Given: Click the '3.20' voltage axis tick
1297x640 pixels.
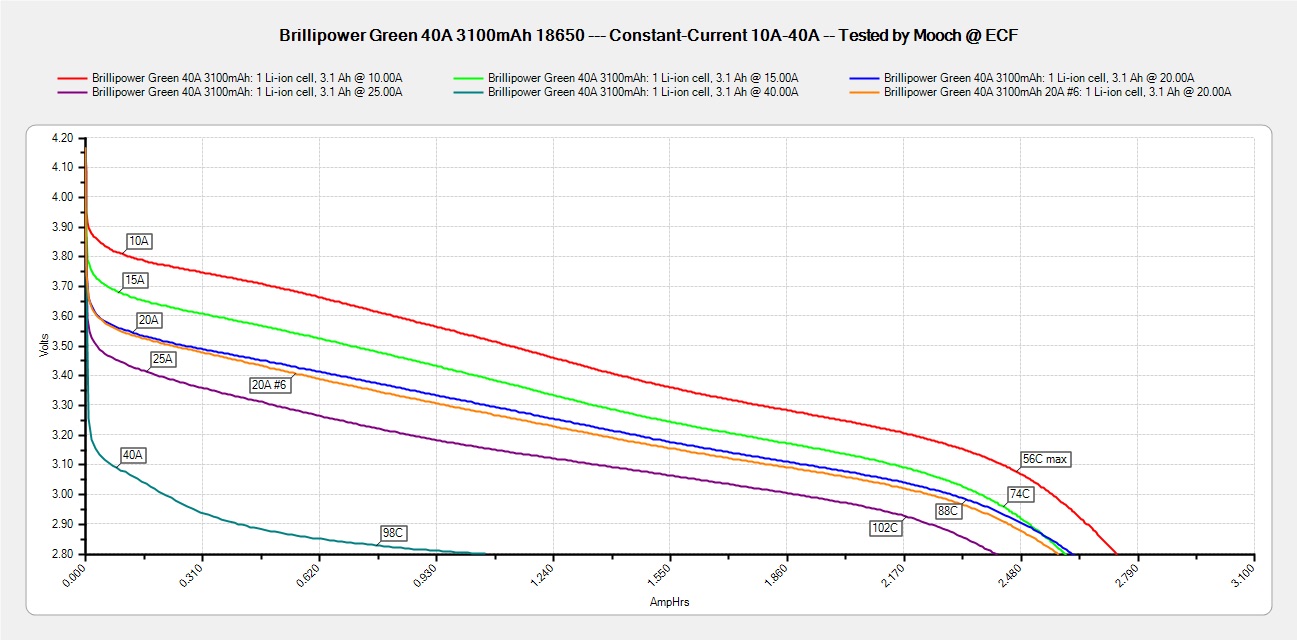Looking at the screenshot, I should point(62,435).
